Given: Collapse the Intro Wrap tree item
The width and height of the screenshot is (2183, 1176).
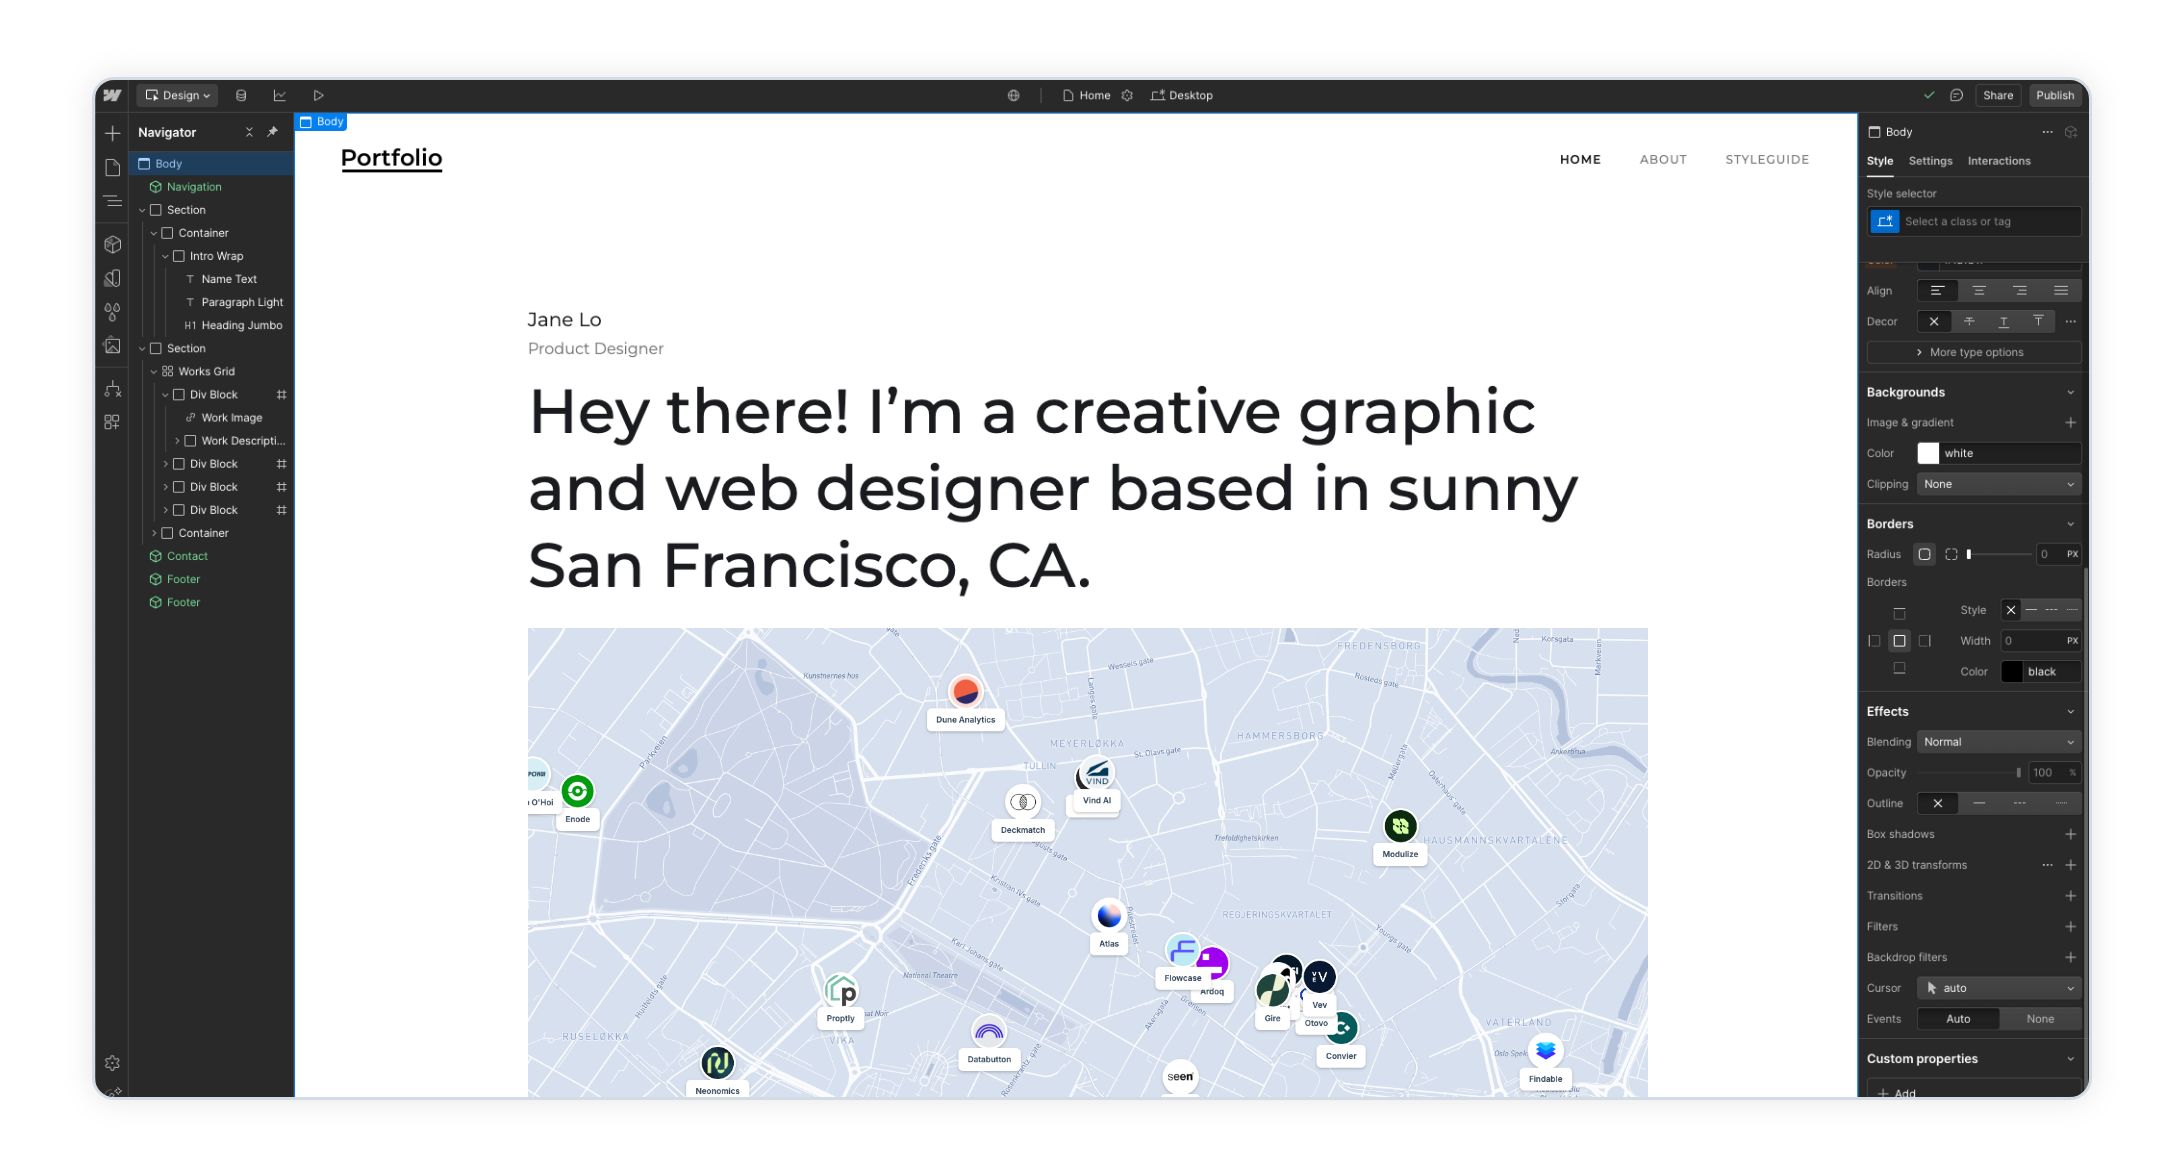Looking at the screenshot, I should (x=165, y=256).
